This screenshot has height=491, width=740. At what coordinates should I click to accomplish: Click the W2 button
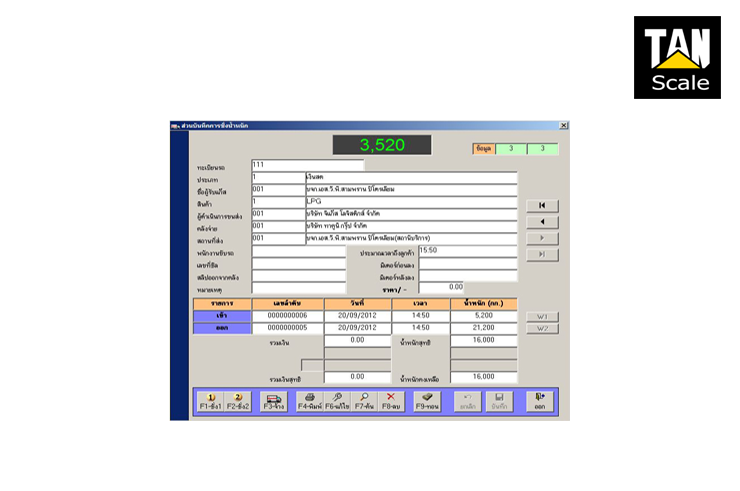click(541, 329)
